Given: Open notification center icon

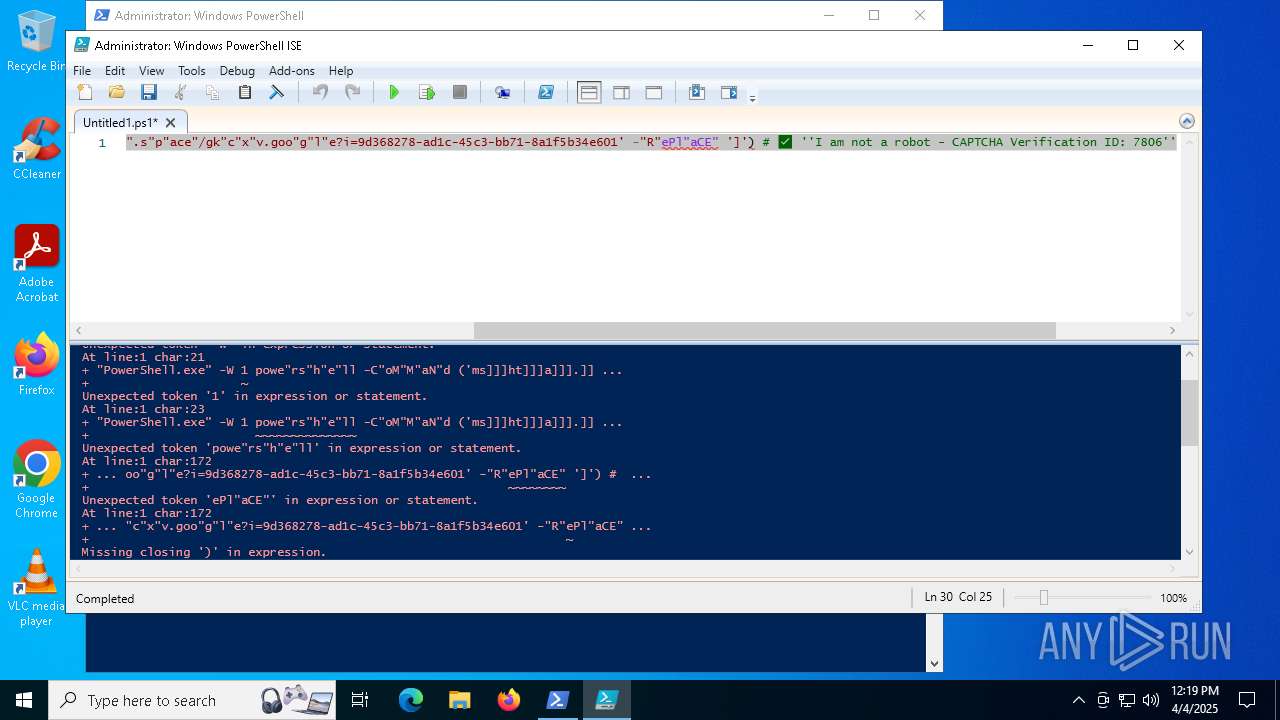Looking at the screenshot, I should point(1247,700).
